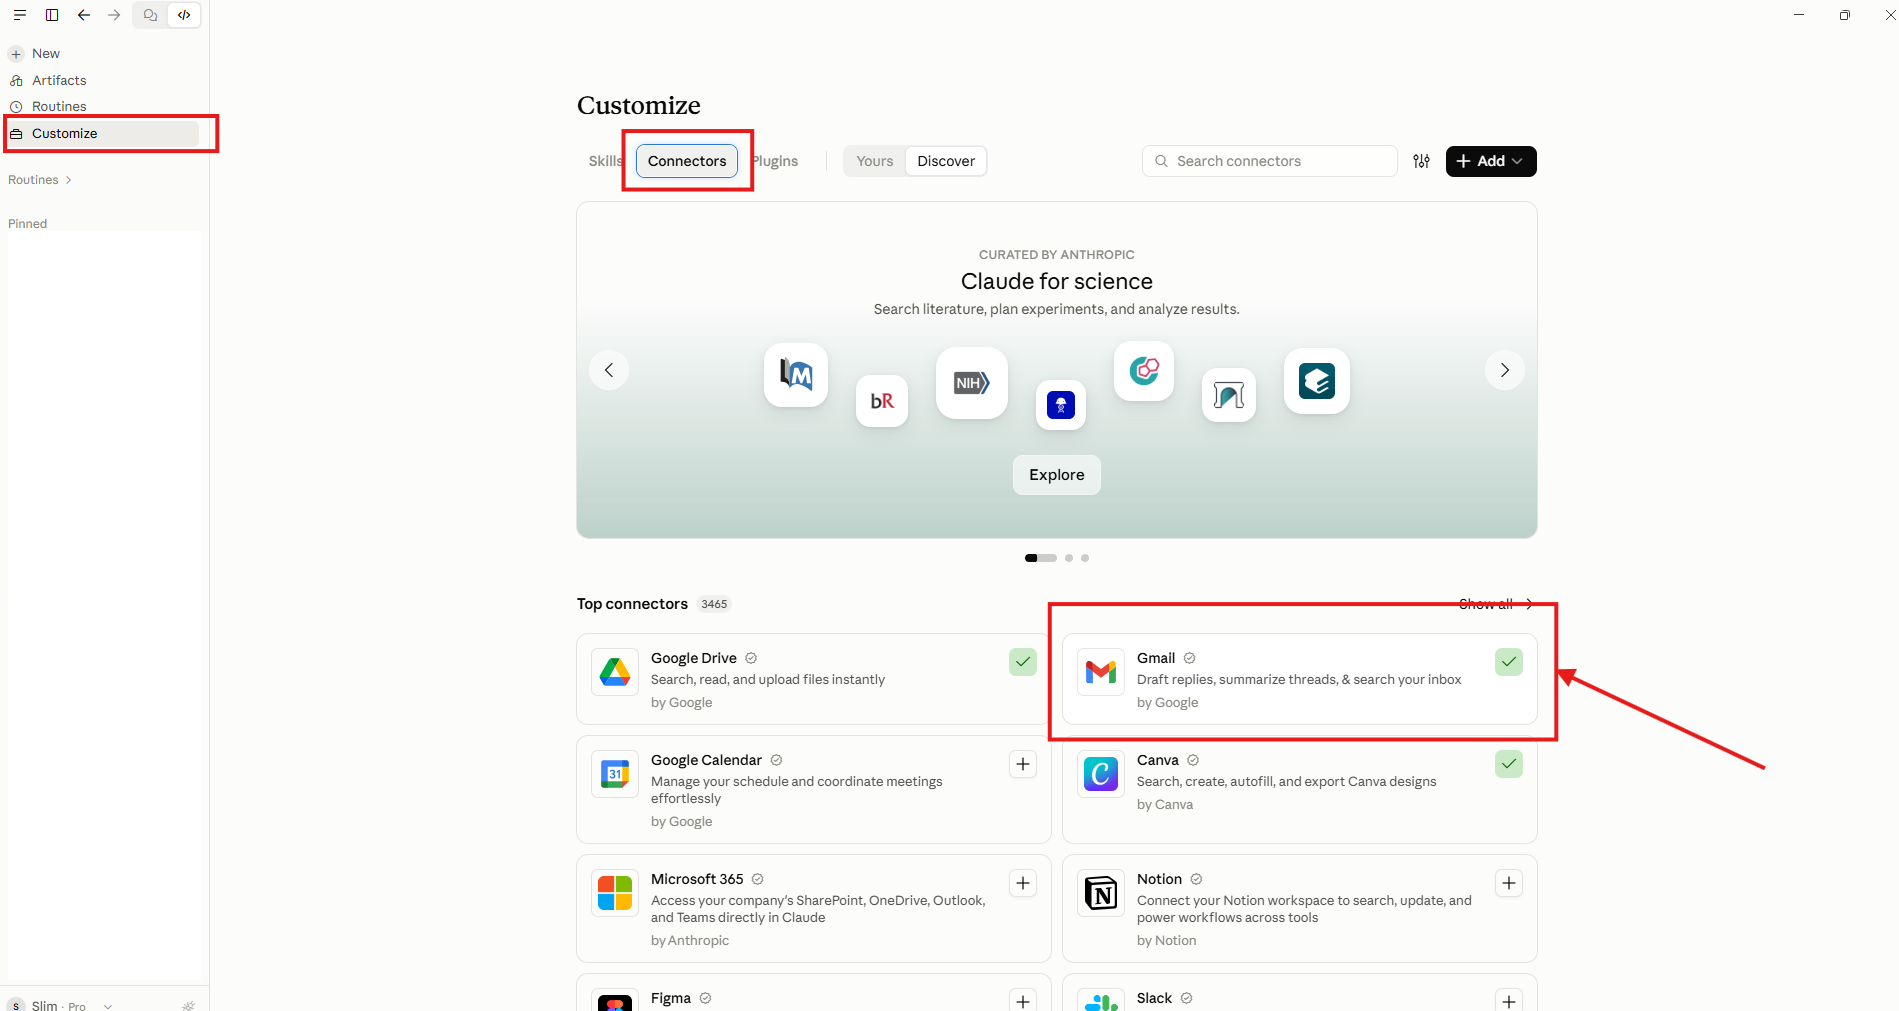The width and height of the screenshot is (1899, 1011).
Task: Add the Figma connector with plus
Action: pyautogui.click(x=1023, y=1000)
